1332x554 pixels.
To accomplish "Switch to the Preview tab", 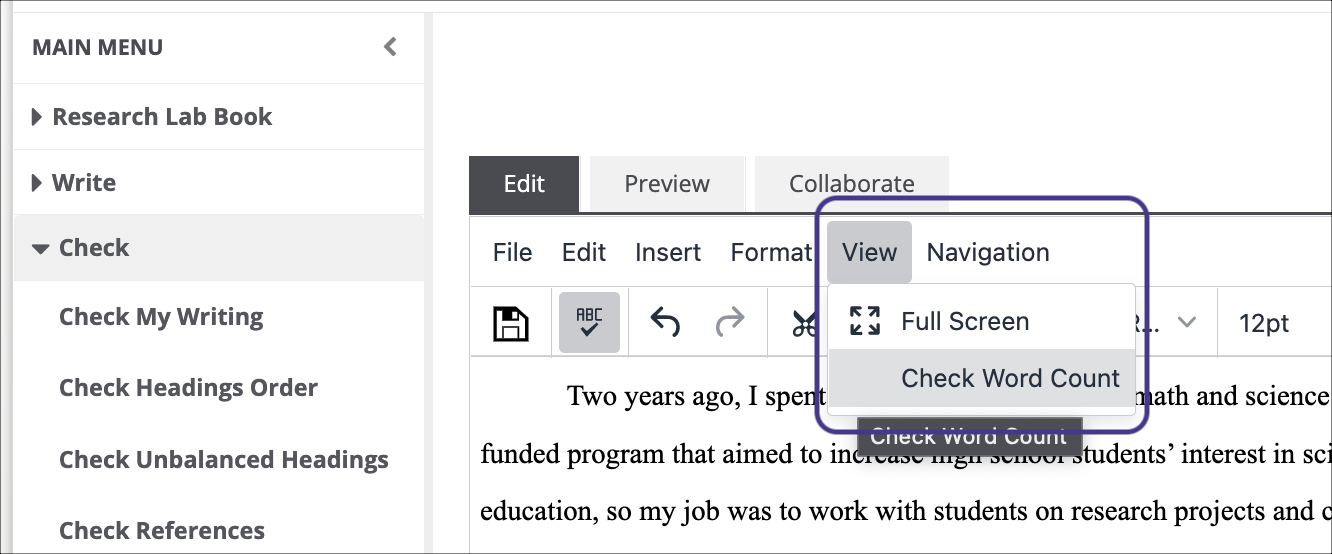I will (x=667, y=184).
